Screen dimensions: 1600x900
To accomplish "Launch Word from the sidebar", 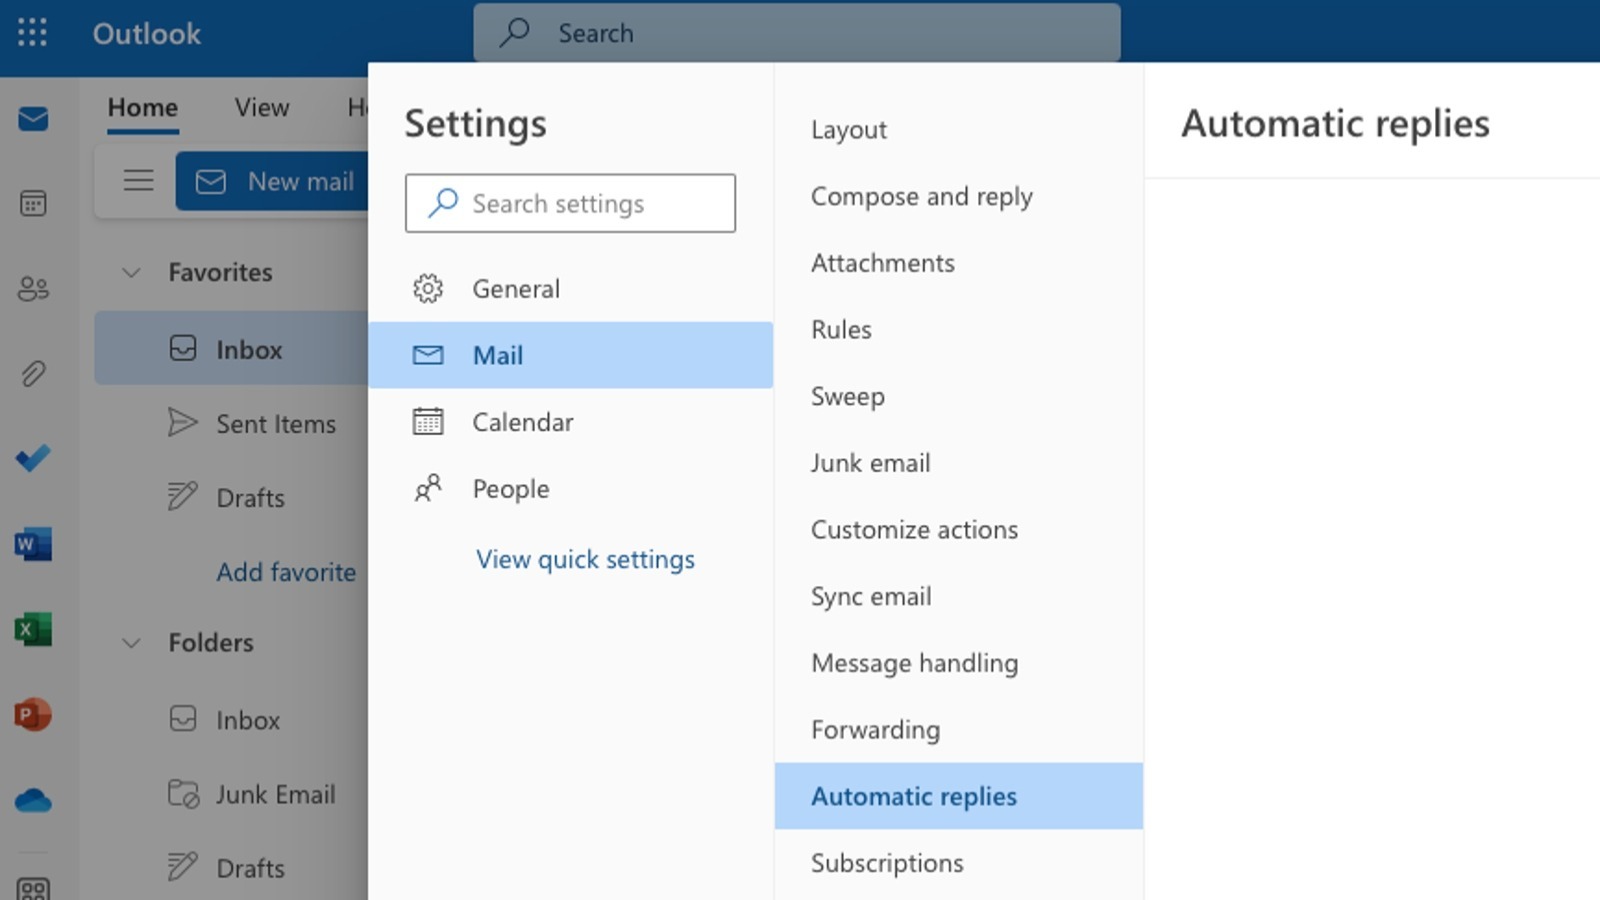I will coord(33,544).
